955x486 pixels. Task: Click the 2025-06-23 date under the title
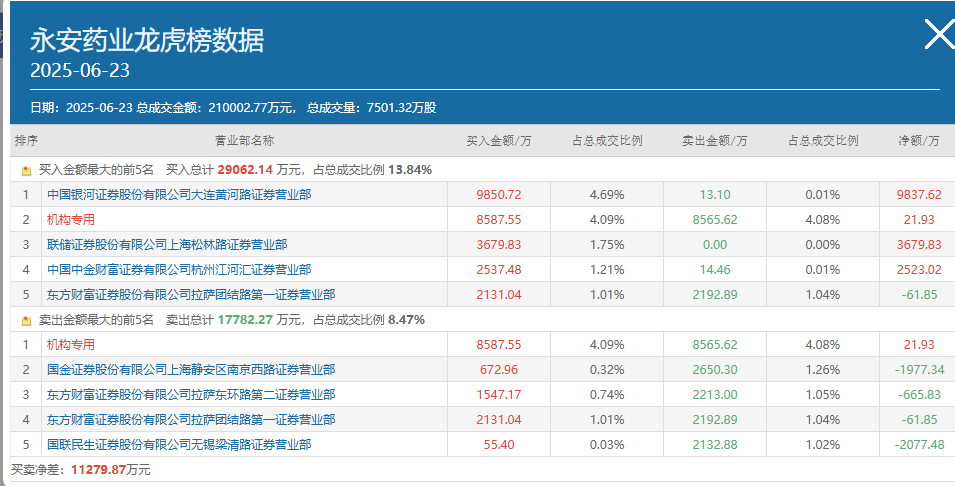click(80, 71)
